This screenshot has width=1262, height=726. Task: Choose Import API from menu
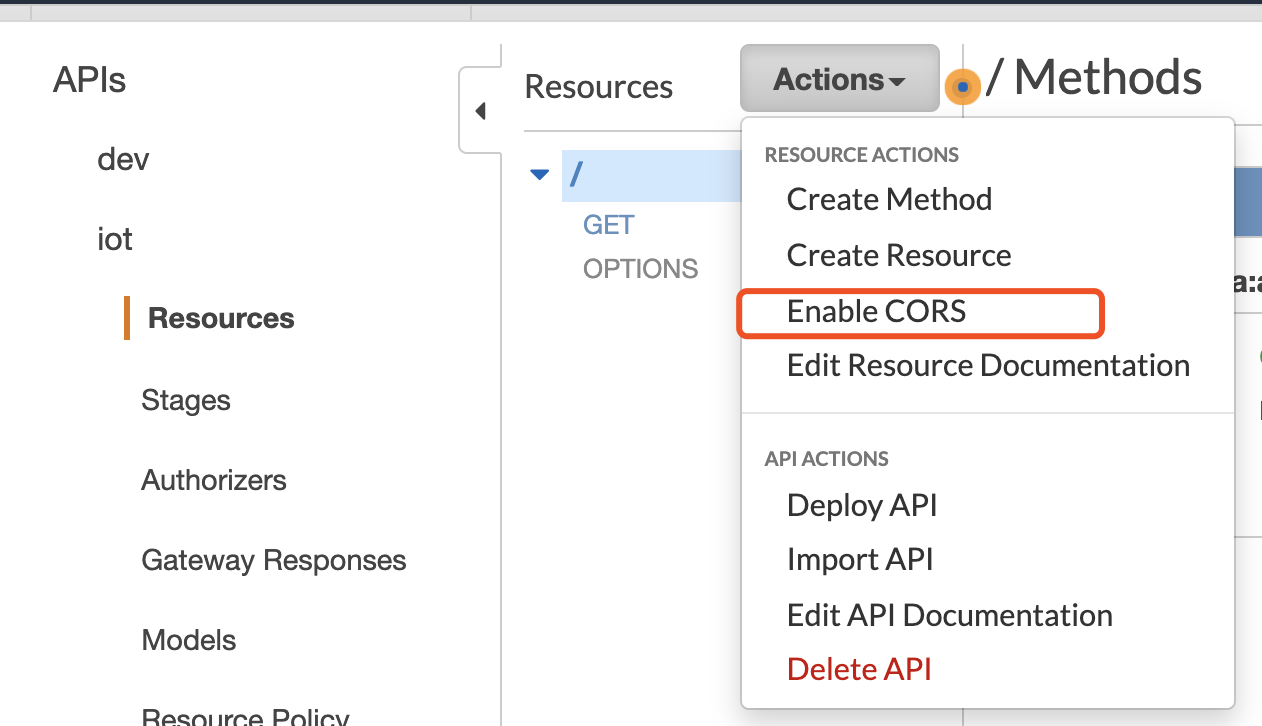(860, 559)
